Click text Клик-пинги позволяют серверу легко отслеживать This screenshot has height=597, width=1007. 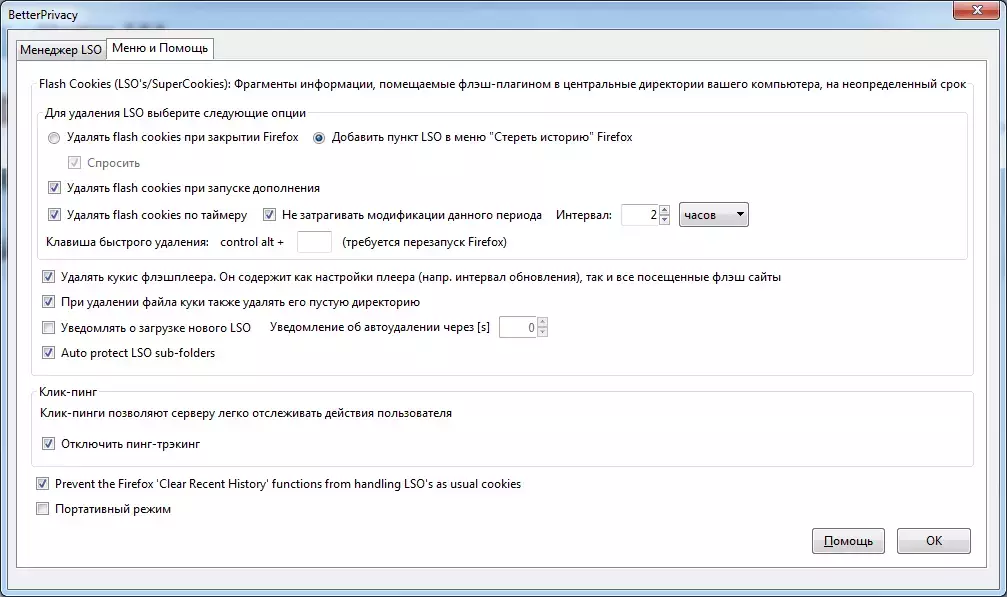click(246, 413)
